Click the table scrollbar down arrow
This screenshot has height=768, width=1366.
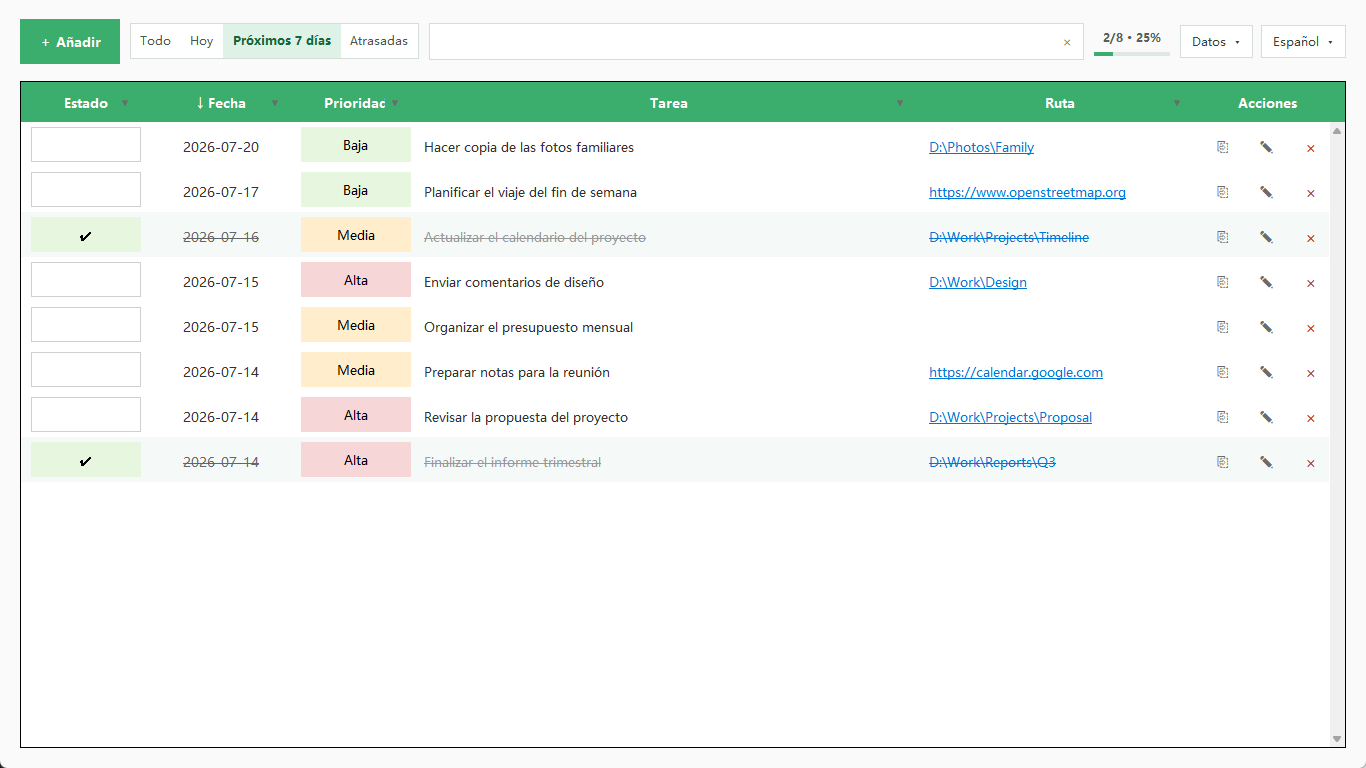(1337, 739)
